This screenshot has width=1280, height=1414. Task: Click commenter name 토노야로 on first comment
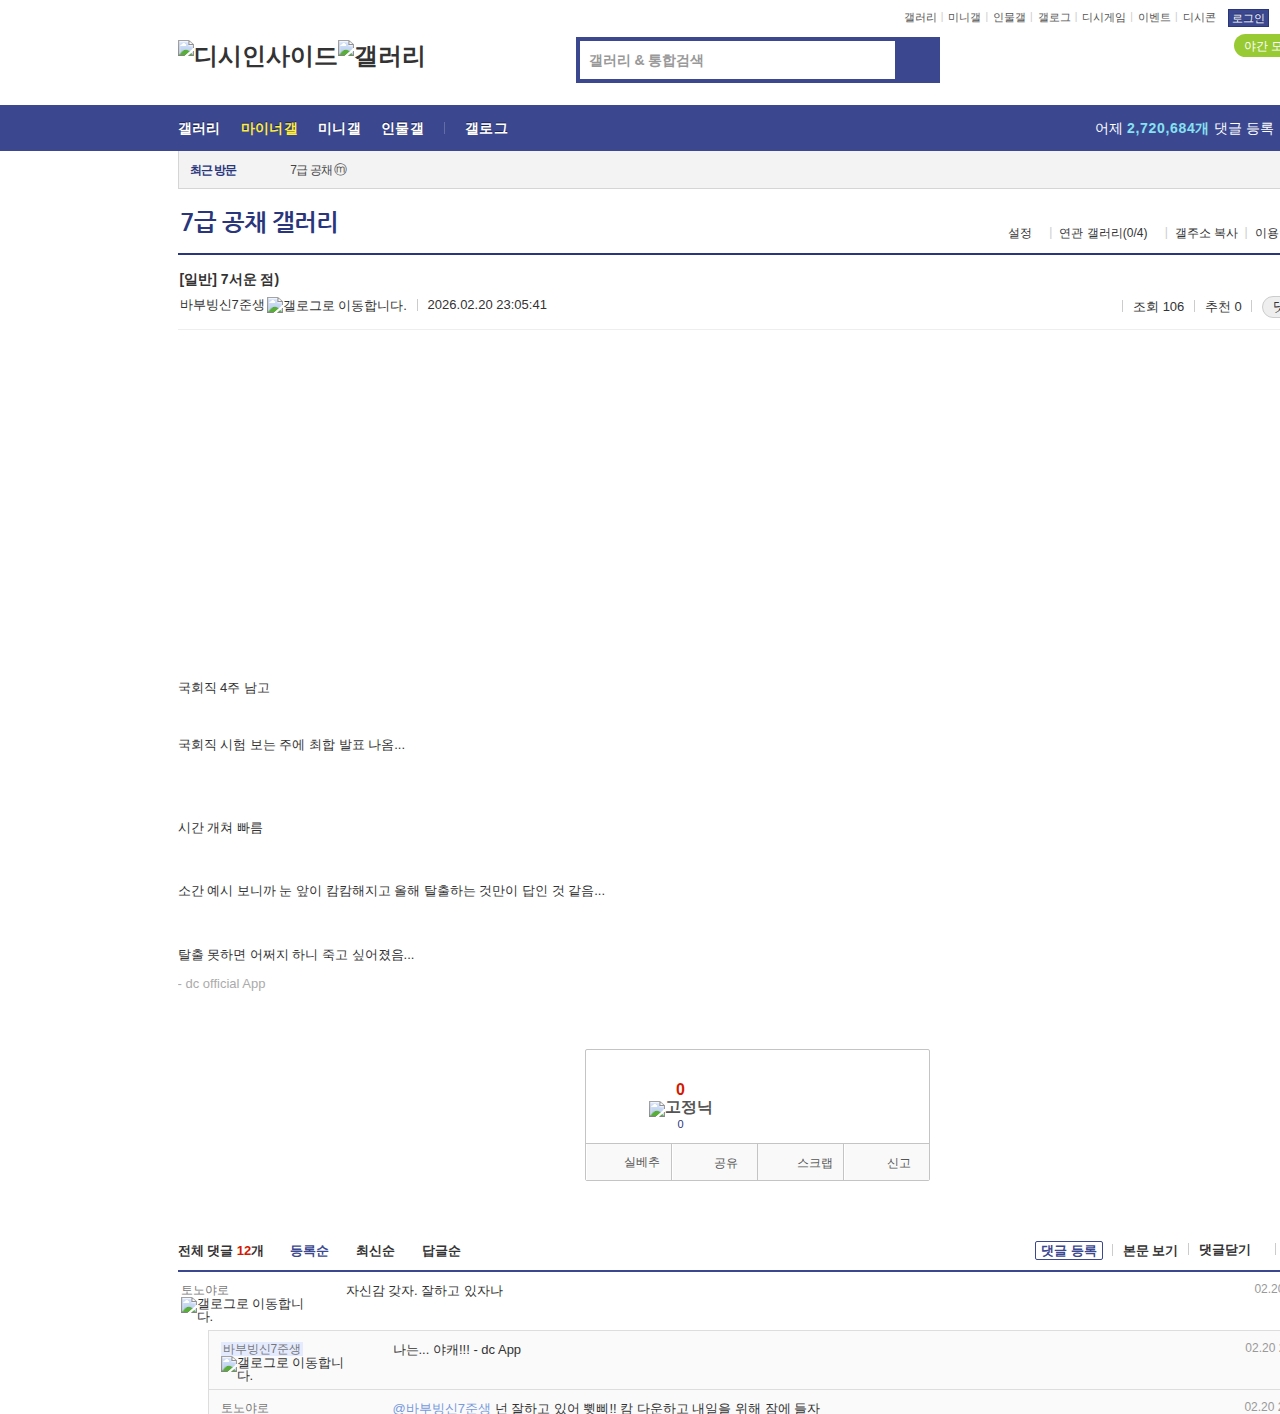click(x=205, y=1290)
